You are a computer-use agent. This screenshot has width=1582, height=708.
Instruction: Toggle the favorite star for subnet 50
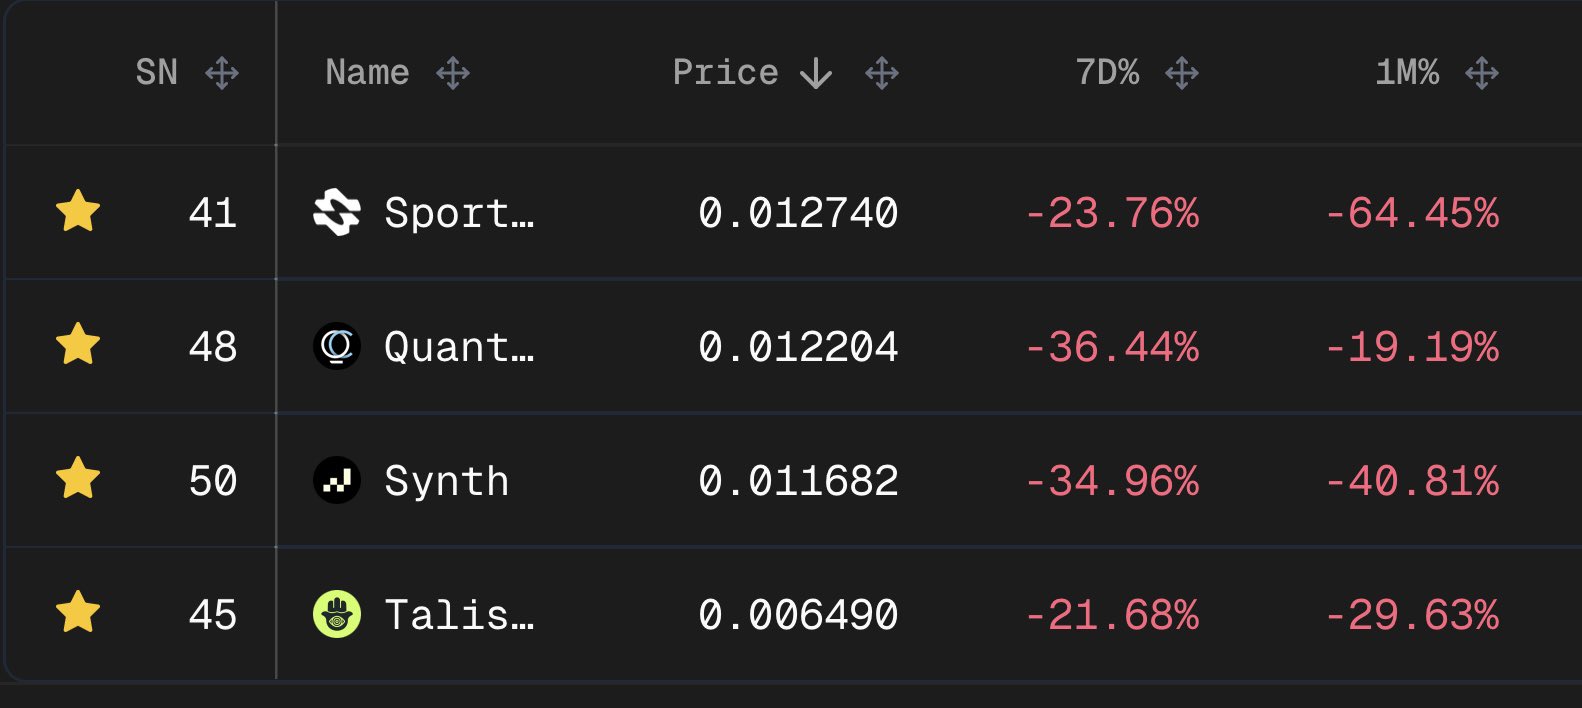point(78,479)
